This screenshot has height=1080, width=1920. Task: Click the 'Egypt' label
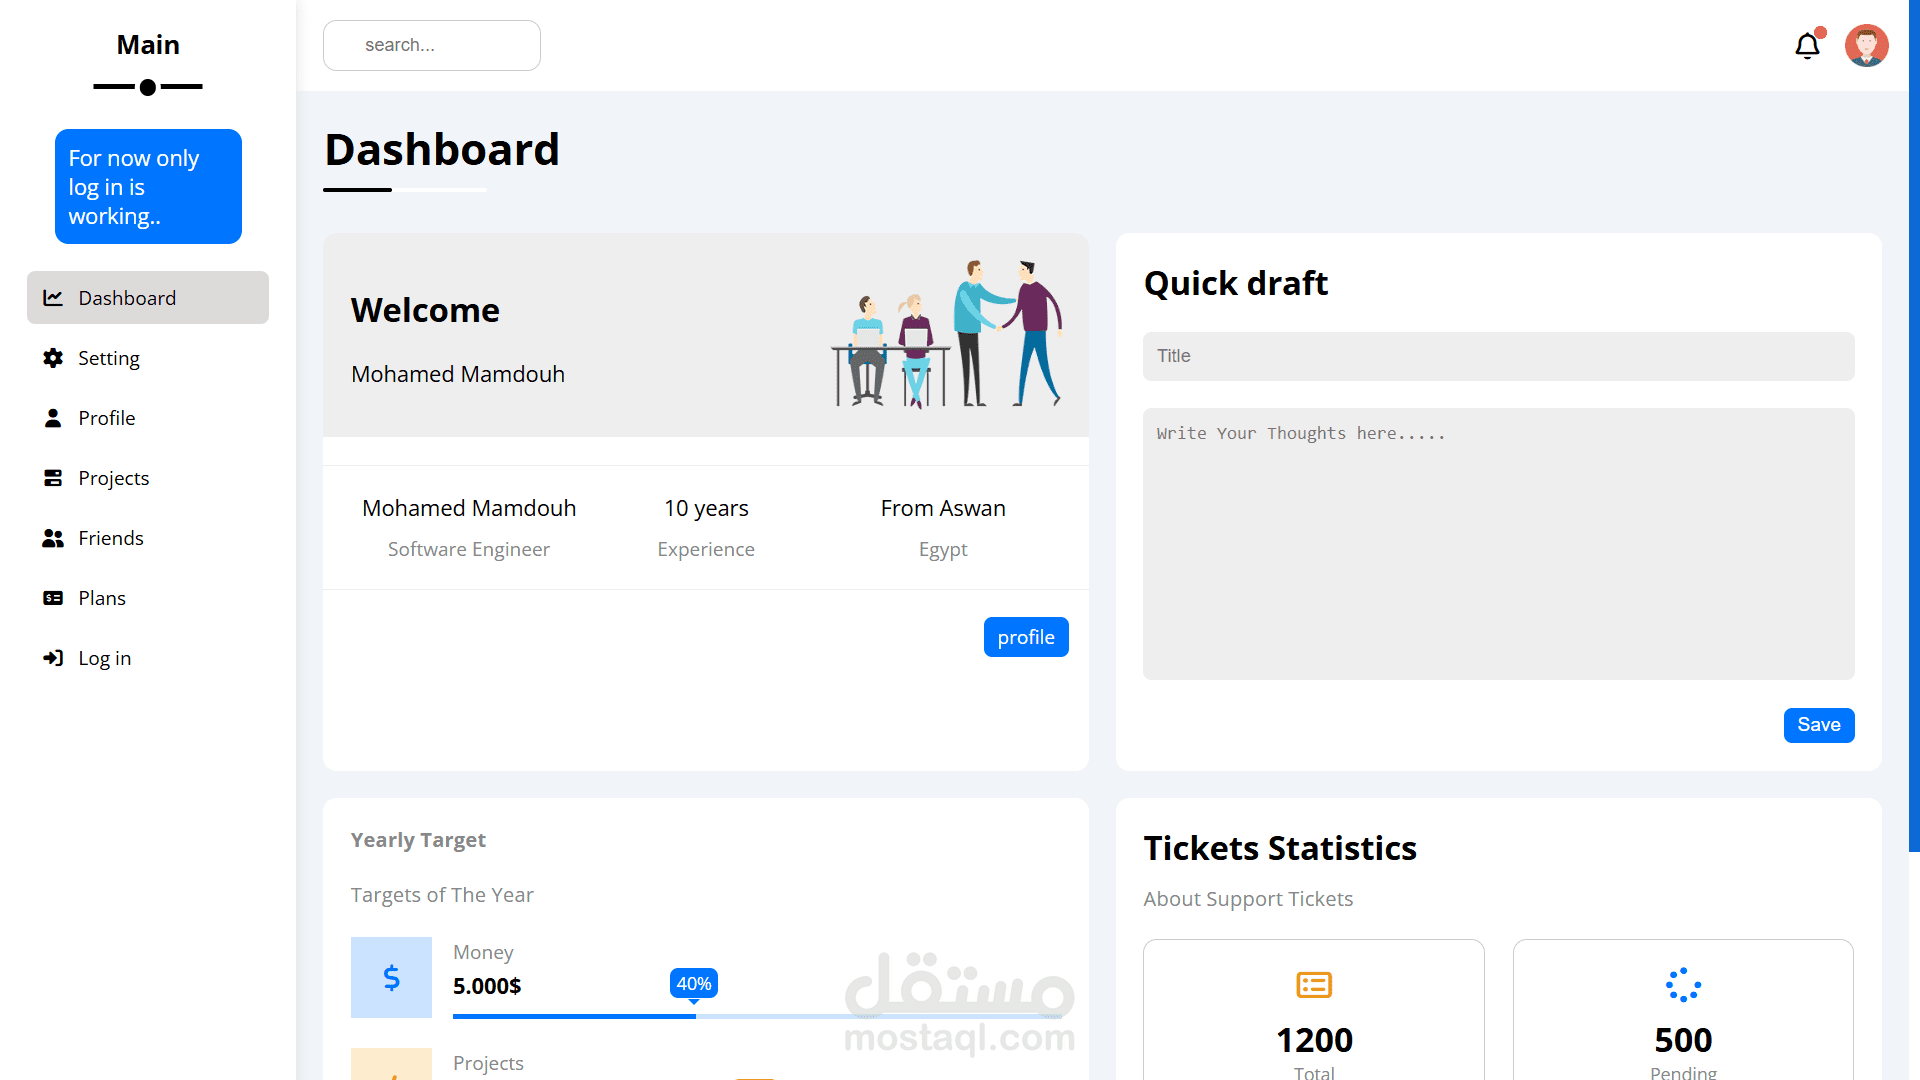pos(943,549)
